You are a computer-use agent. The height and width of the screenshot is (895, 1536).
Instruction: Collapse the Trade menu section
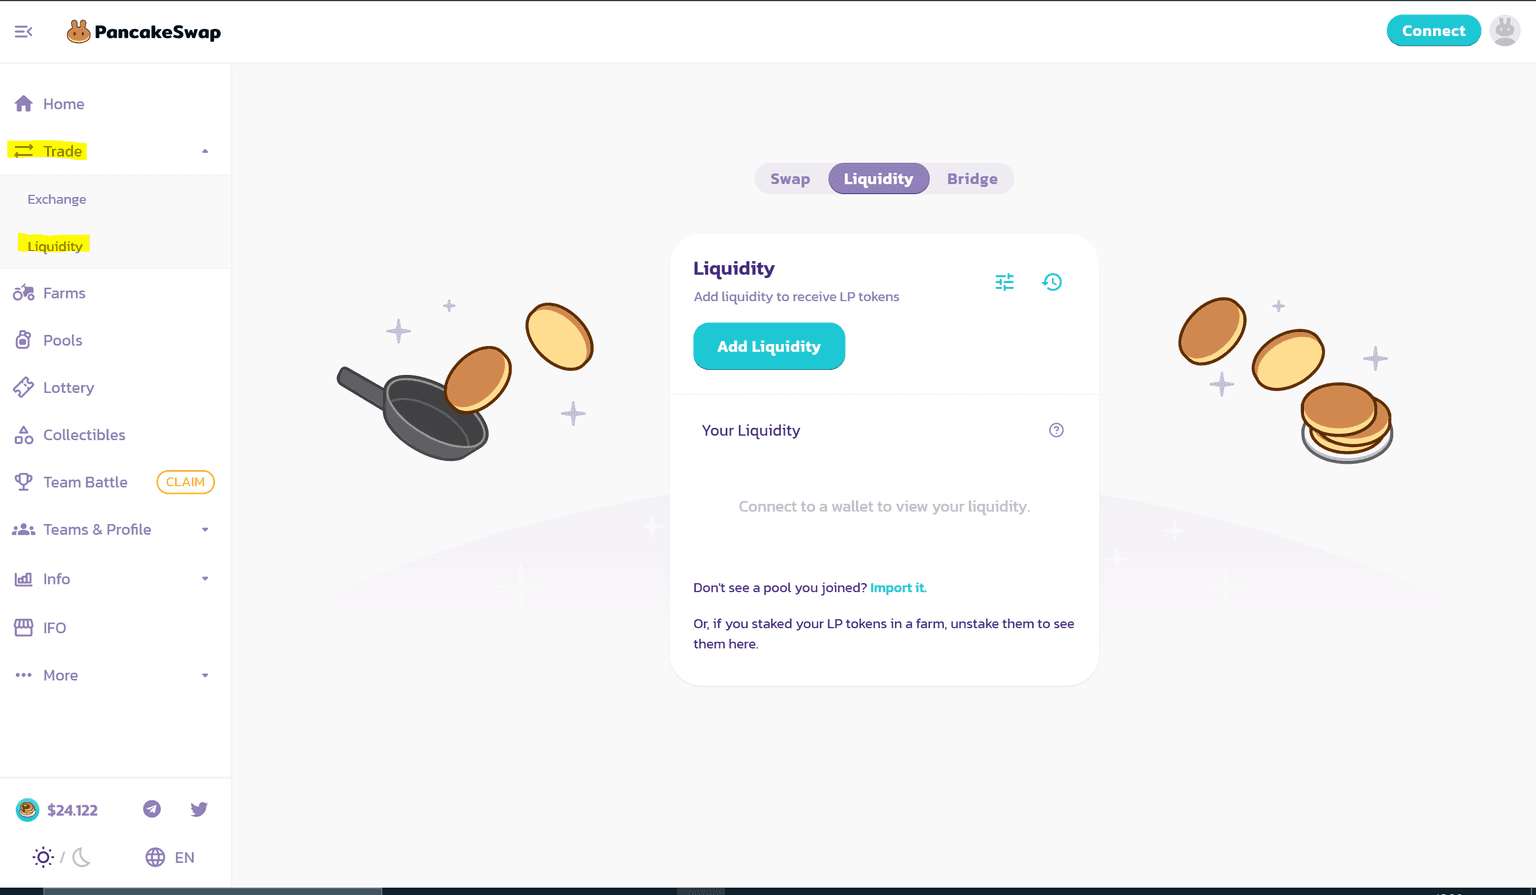coord(115,151)
